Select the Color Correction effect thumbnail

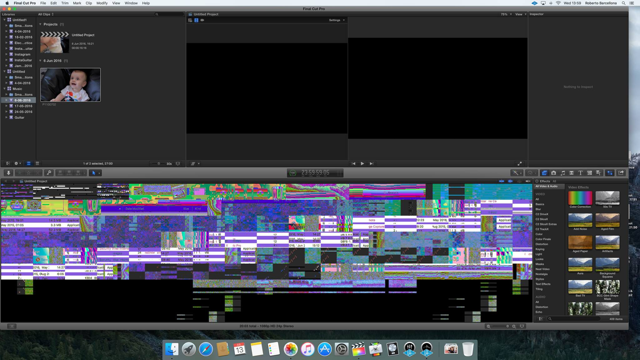click(580, 198)
